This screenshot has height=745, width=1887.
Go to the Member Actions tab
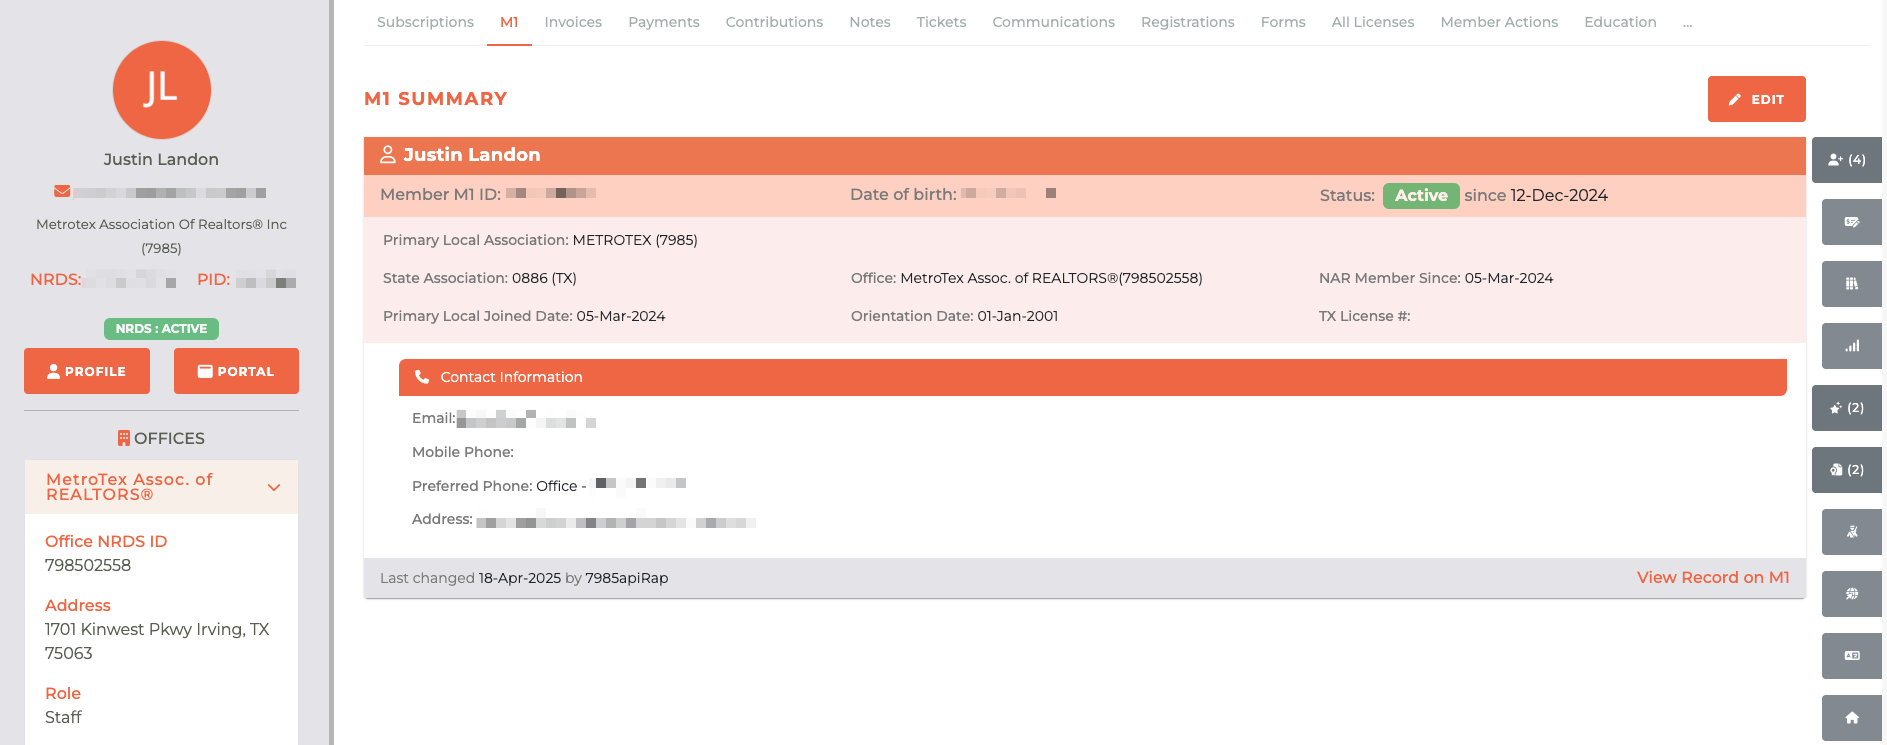coord(1498,22)
